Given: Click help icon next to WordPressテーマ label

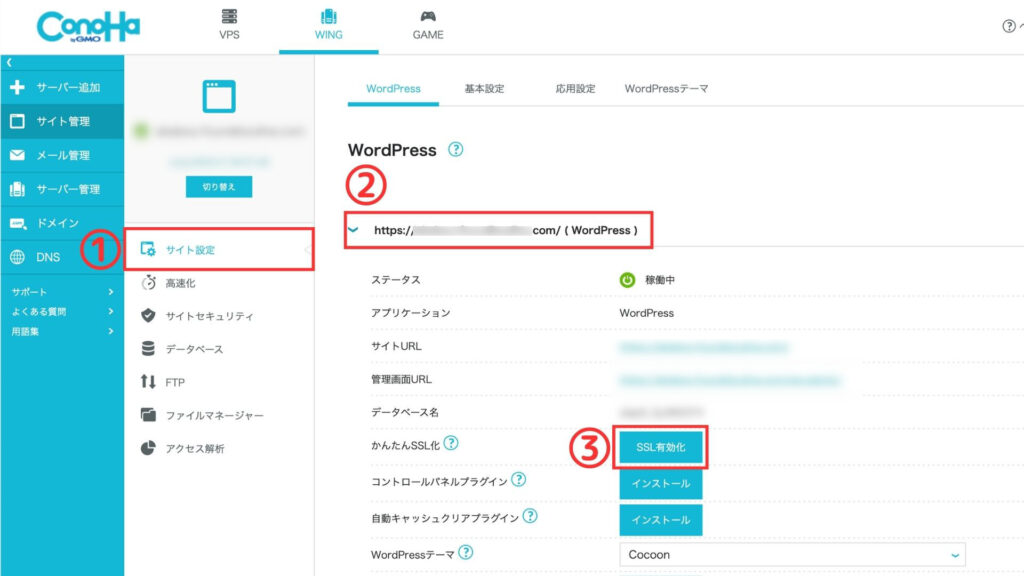Looking at the screenshot, I should pyautogui.click(x=466, y=552).
